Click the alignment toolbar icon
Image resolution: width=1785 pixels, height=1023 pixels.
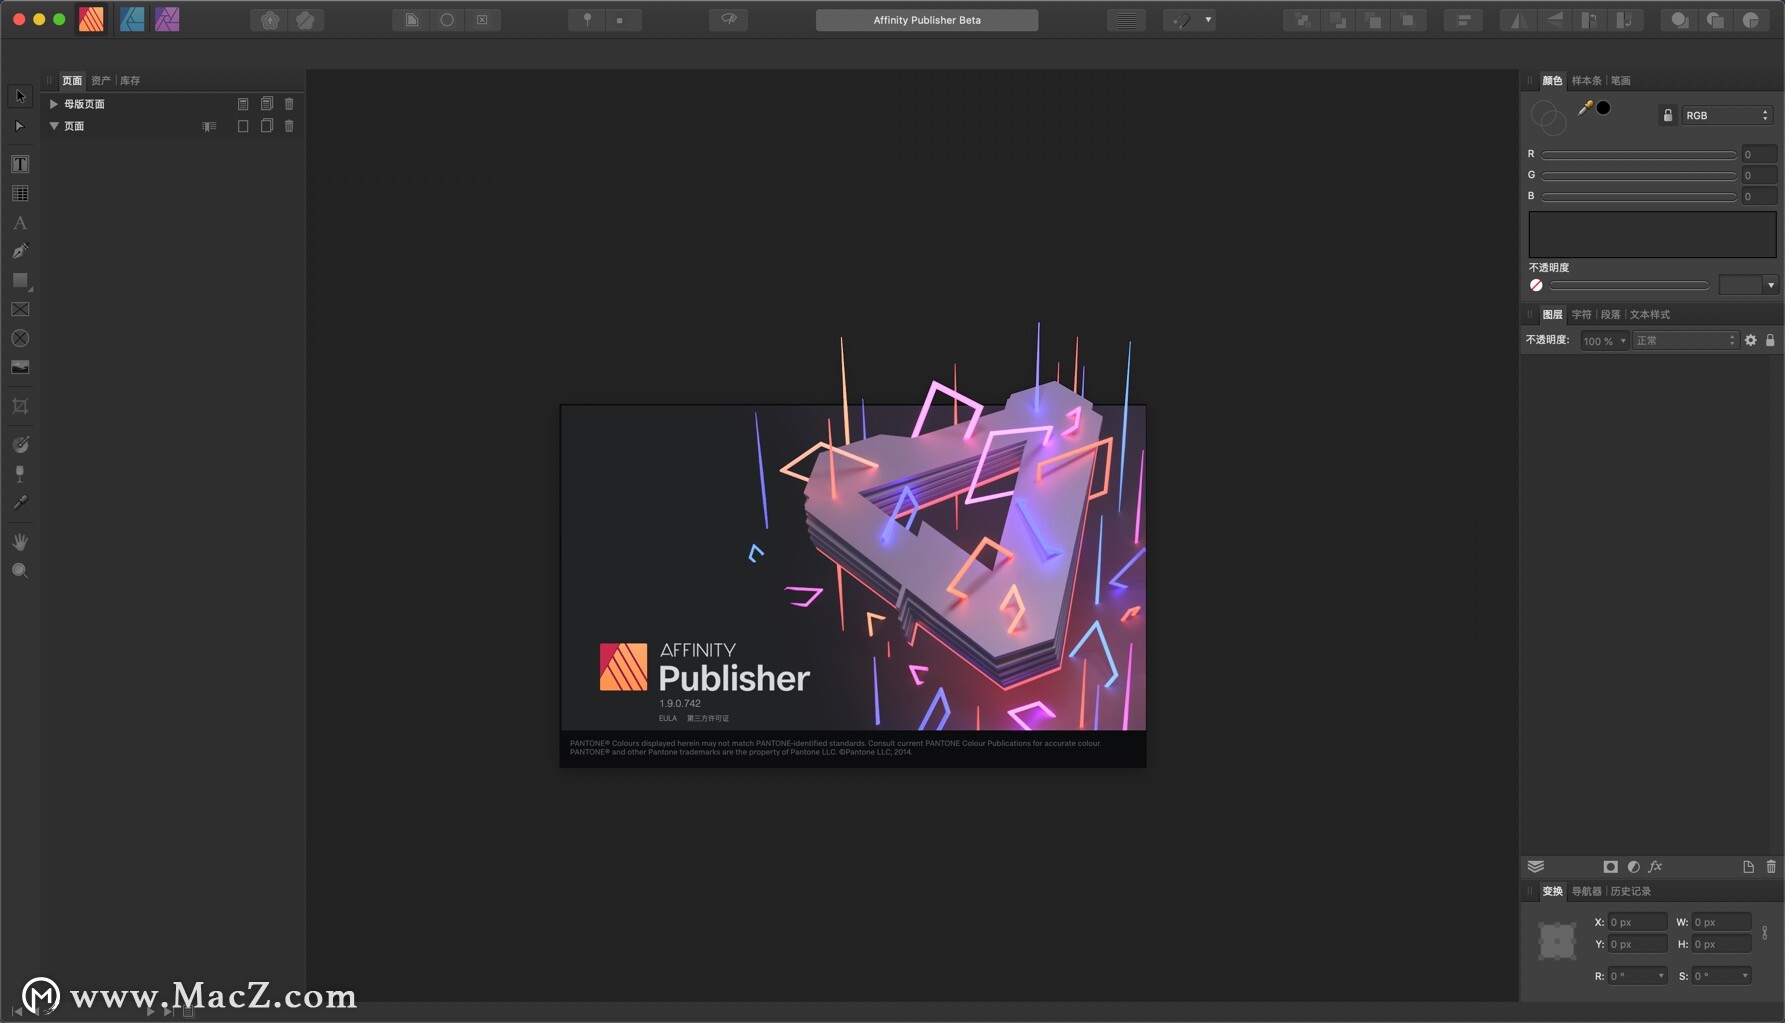tap(1463, 20)
